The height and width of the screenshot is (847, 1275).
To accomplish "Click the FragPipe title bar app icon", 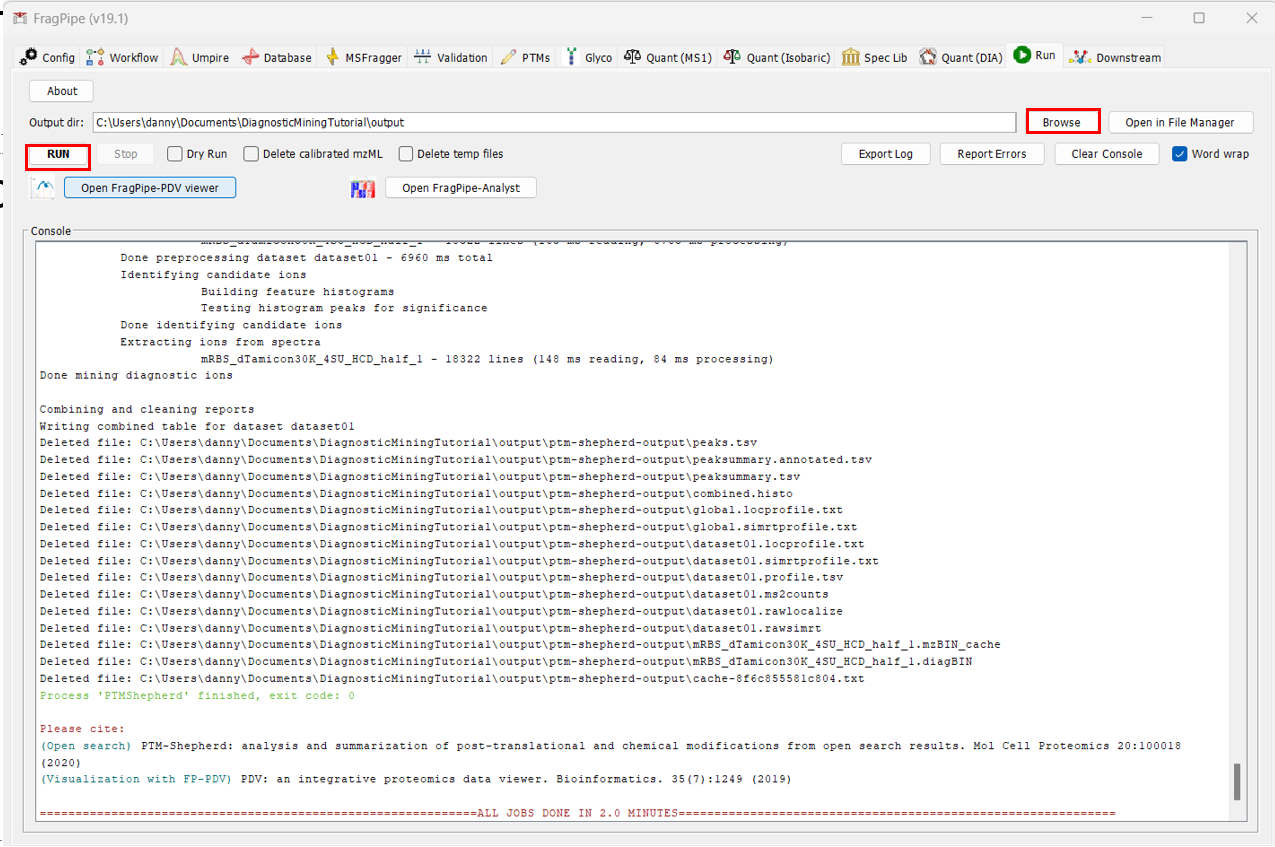I will (x=19, y=18).
